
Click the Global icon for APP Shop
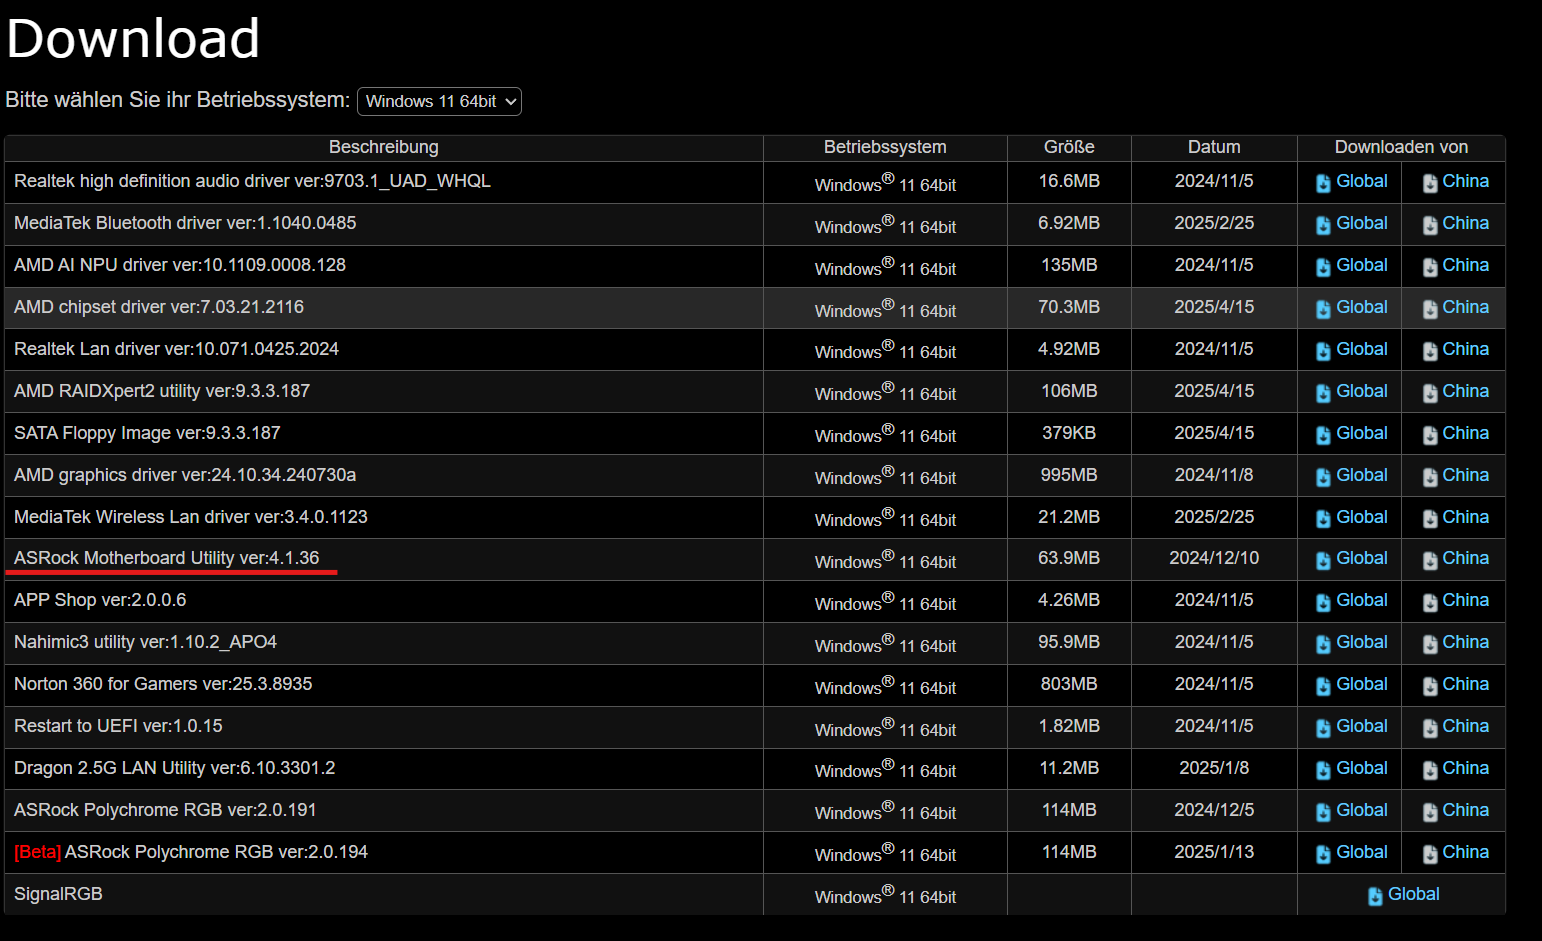1323,602
